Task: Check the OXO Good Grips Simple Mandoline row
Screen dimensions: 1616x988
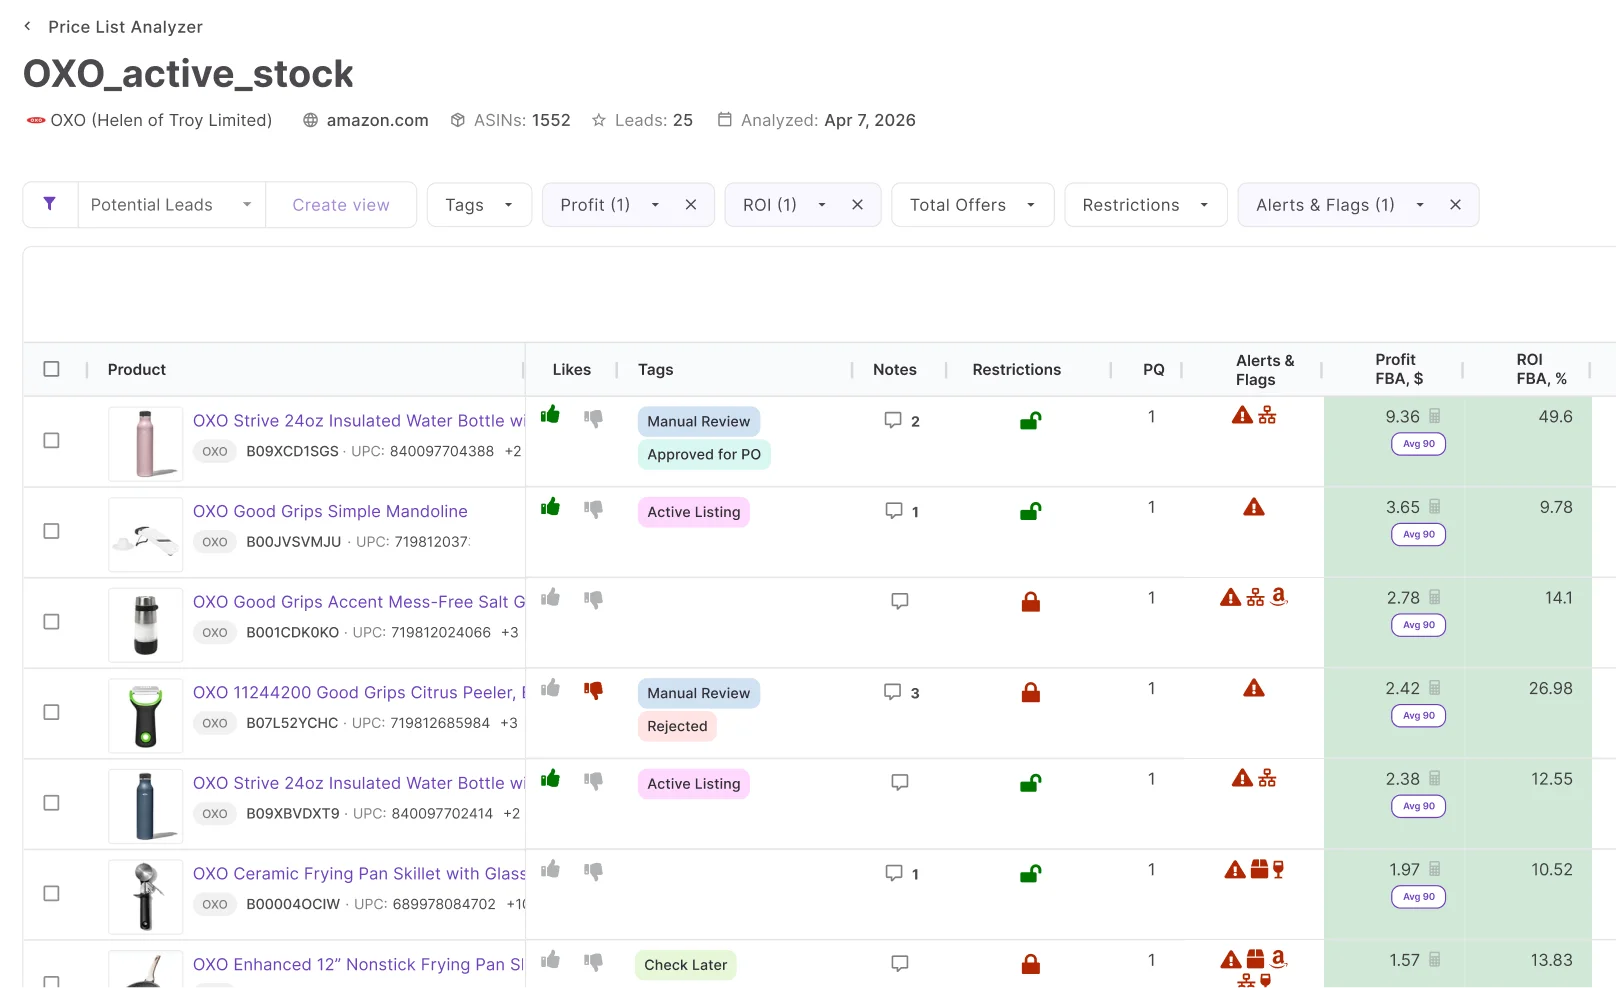Action: click(52, 531)
